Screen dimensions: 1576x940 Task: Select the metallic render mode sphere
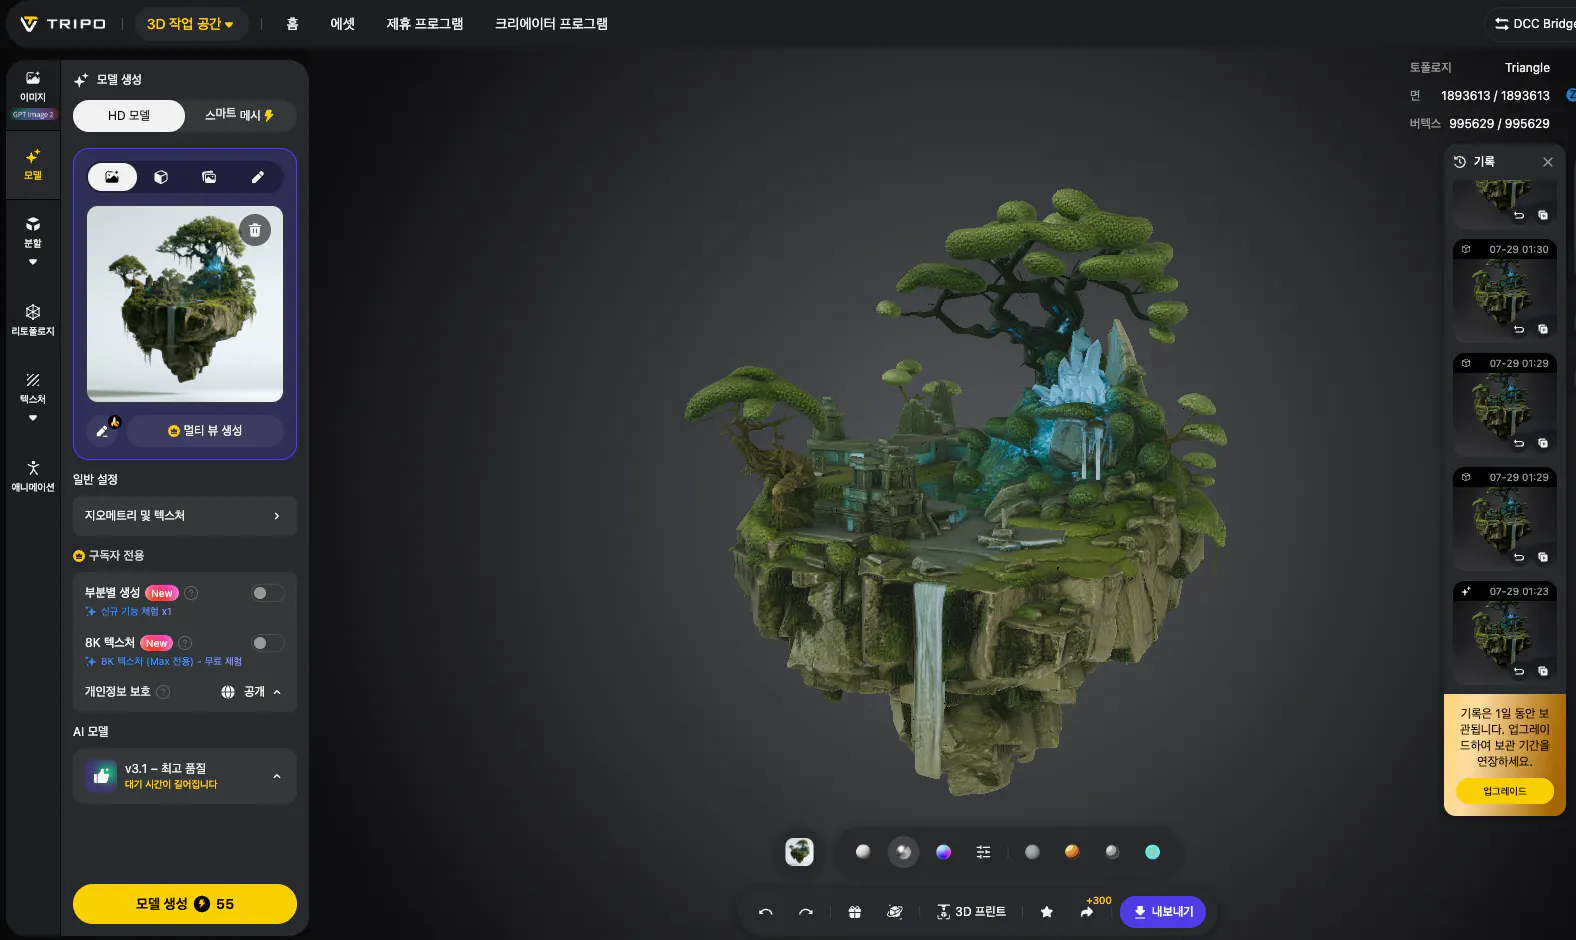coord(903,852)
